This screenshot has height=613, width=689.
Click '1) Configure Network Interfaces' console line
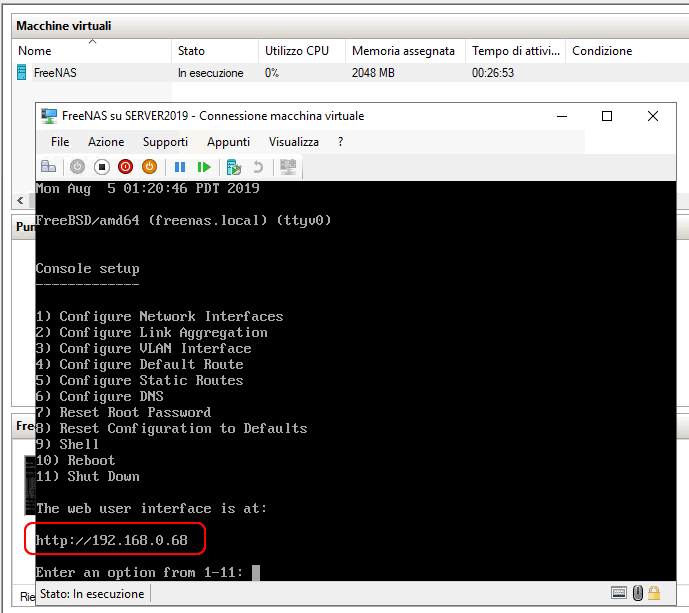click(x=160, y=316)
